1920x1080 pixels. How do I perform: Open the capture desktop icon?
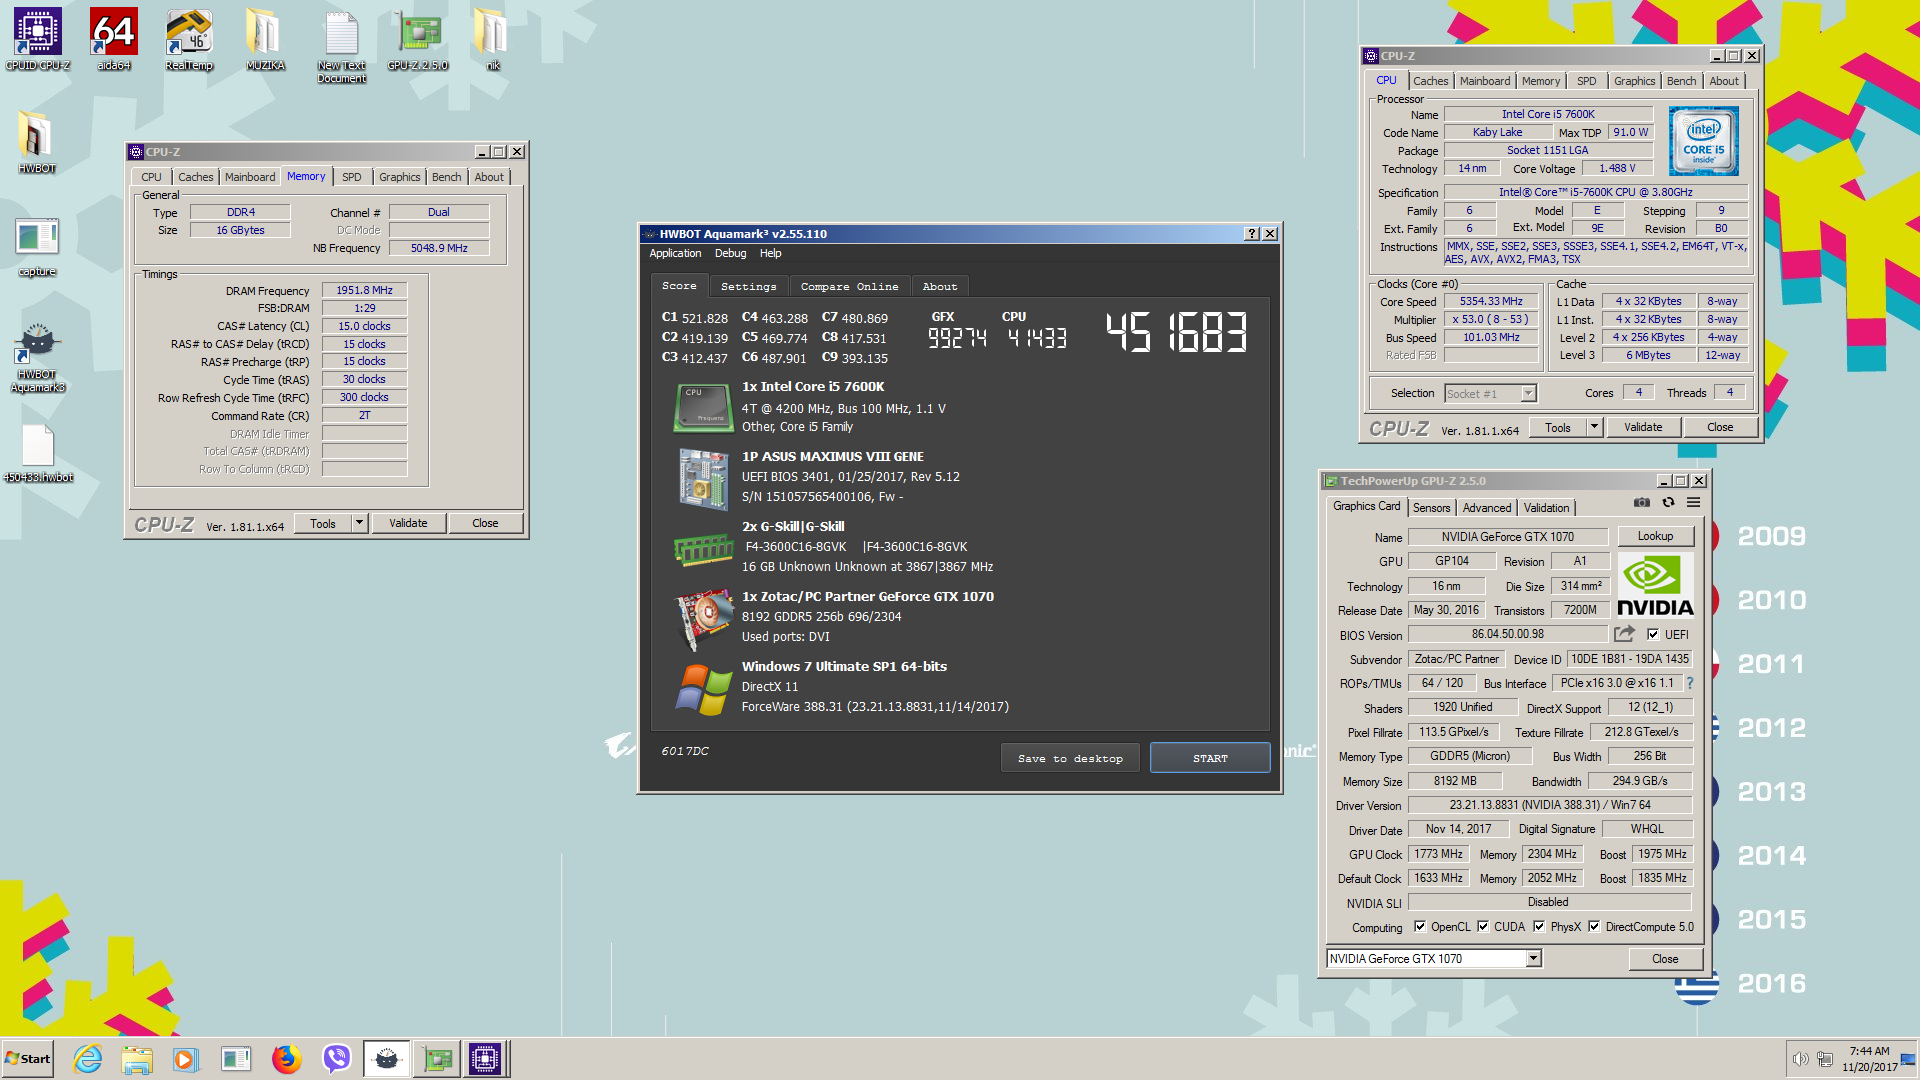pyautogui.click(x=37, y=247)
